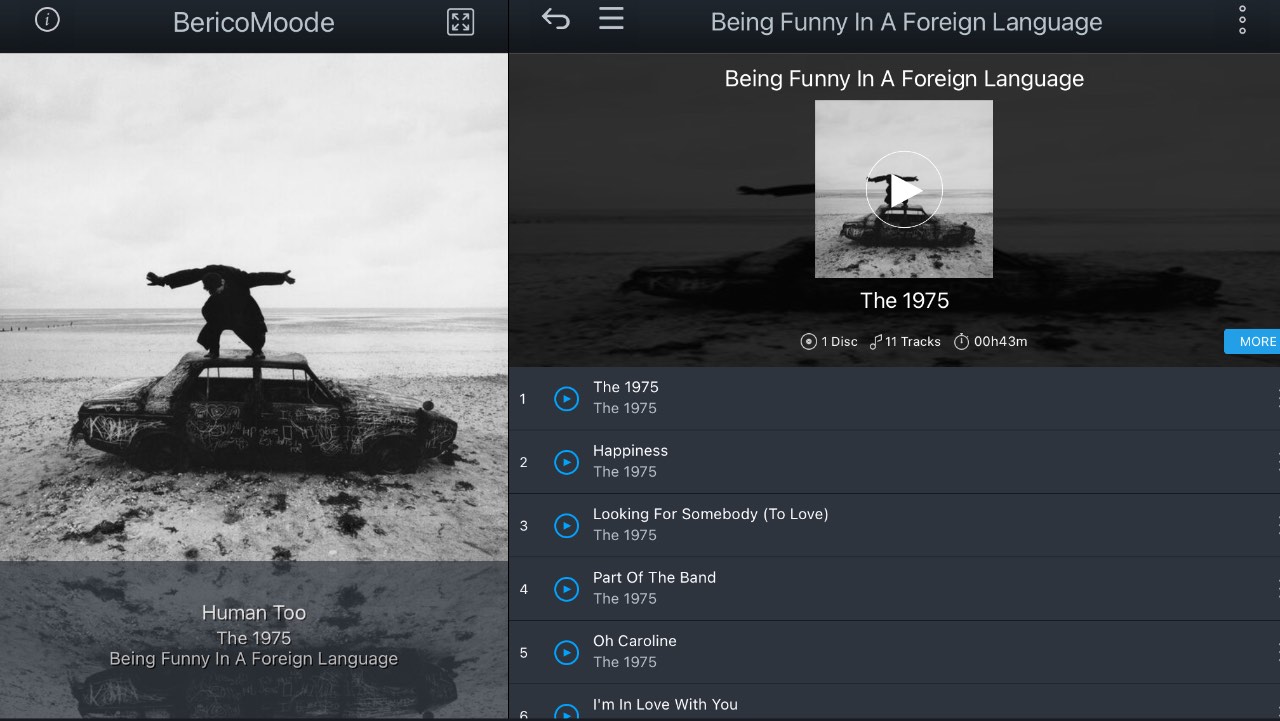Image resolution: width=1280 pixels, height=721 pixels.
Task: Play track 1 "The 1975"
Action: click(x=567, y=399)
